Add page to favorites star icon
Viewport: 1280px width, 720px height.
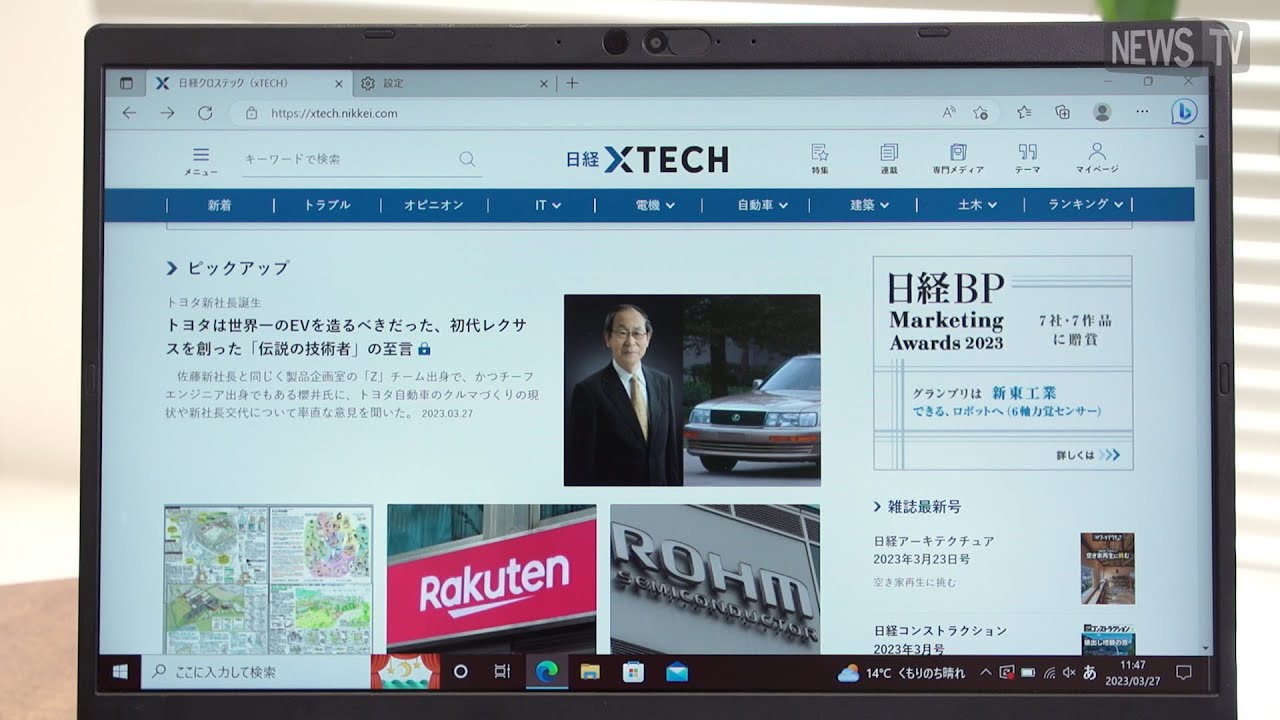click(981, 113)
